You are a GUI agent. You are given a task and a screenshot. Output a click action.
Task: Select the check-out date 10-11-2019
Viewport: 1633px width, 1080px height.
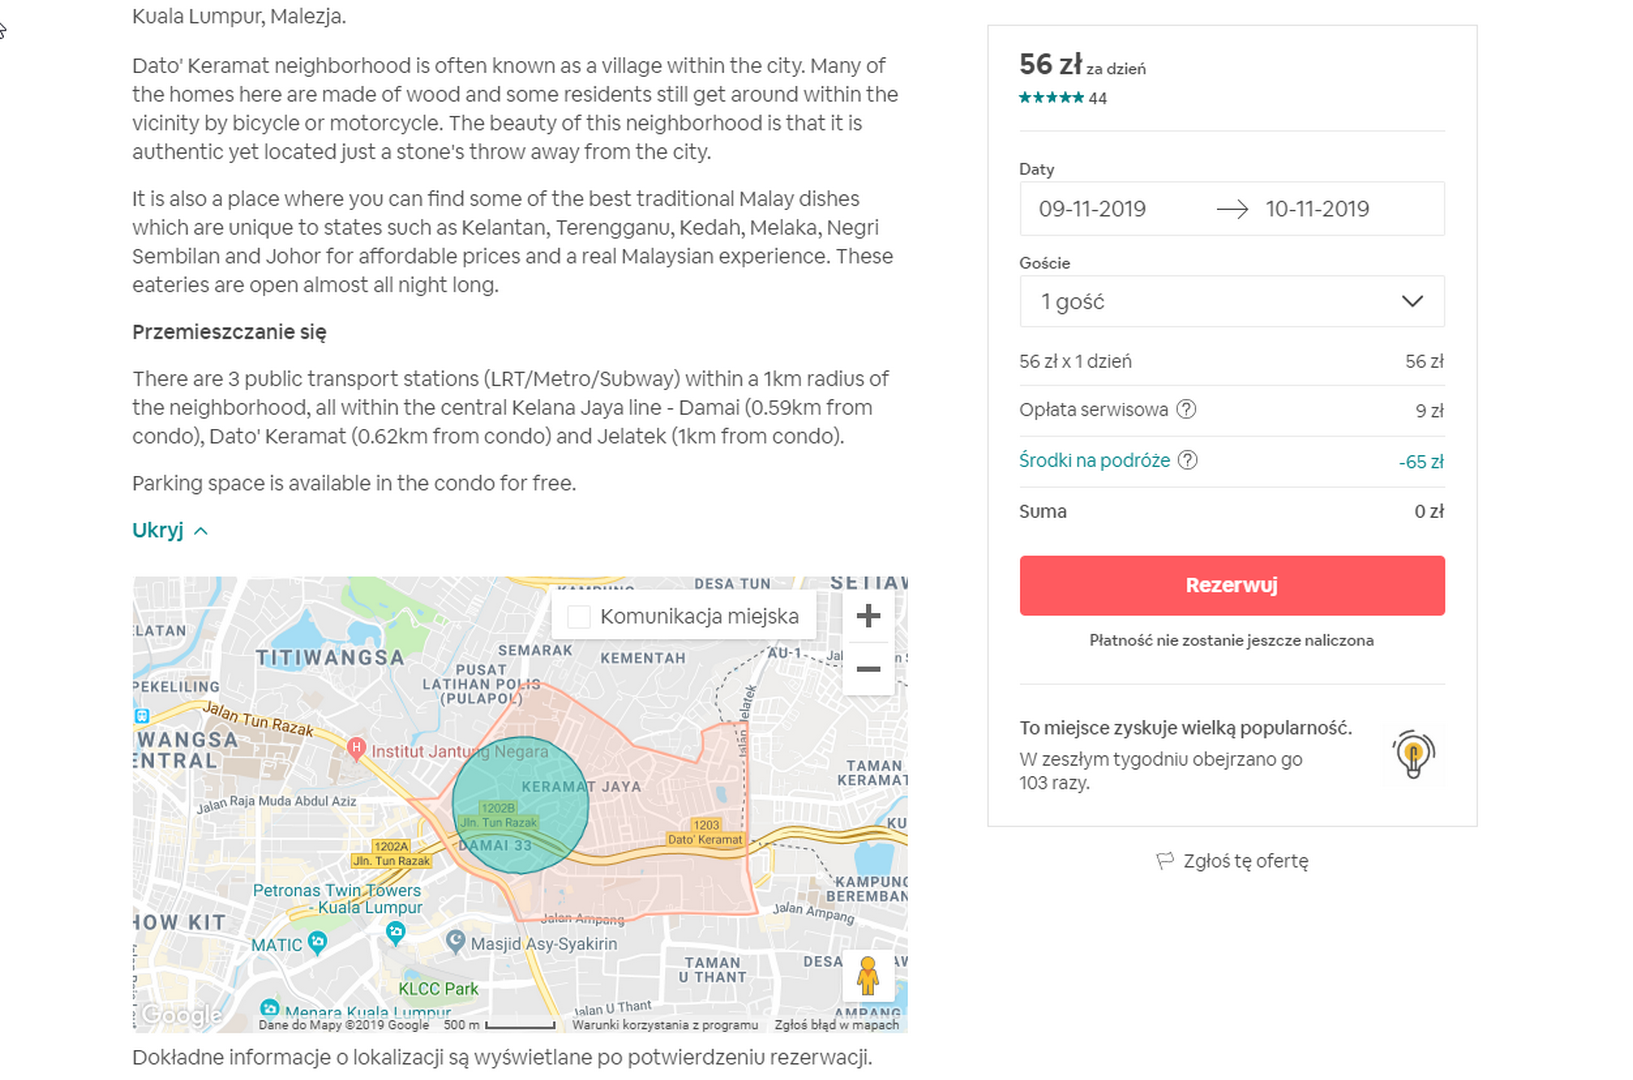point(1317,209)
